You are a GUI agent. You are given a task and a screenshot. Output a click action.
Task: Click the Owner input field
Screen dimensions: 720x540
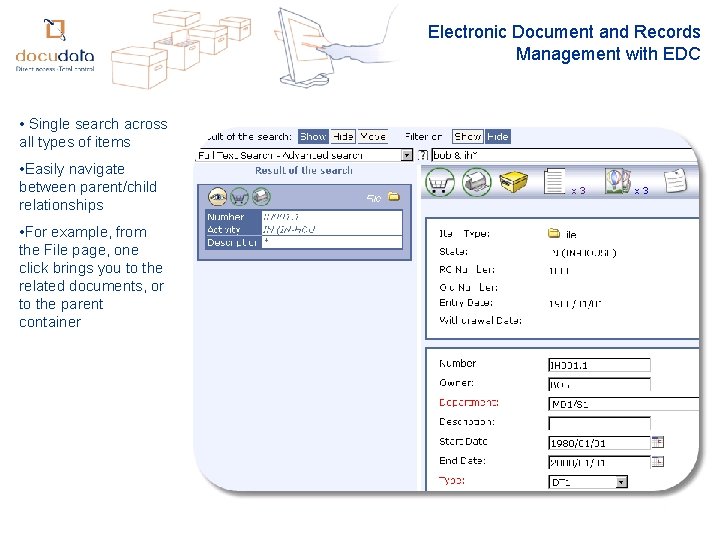coord(599,384)
